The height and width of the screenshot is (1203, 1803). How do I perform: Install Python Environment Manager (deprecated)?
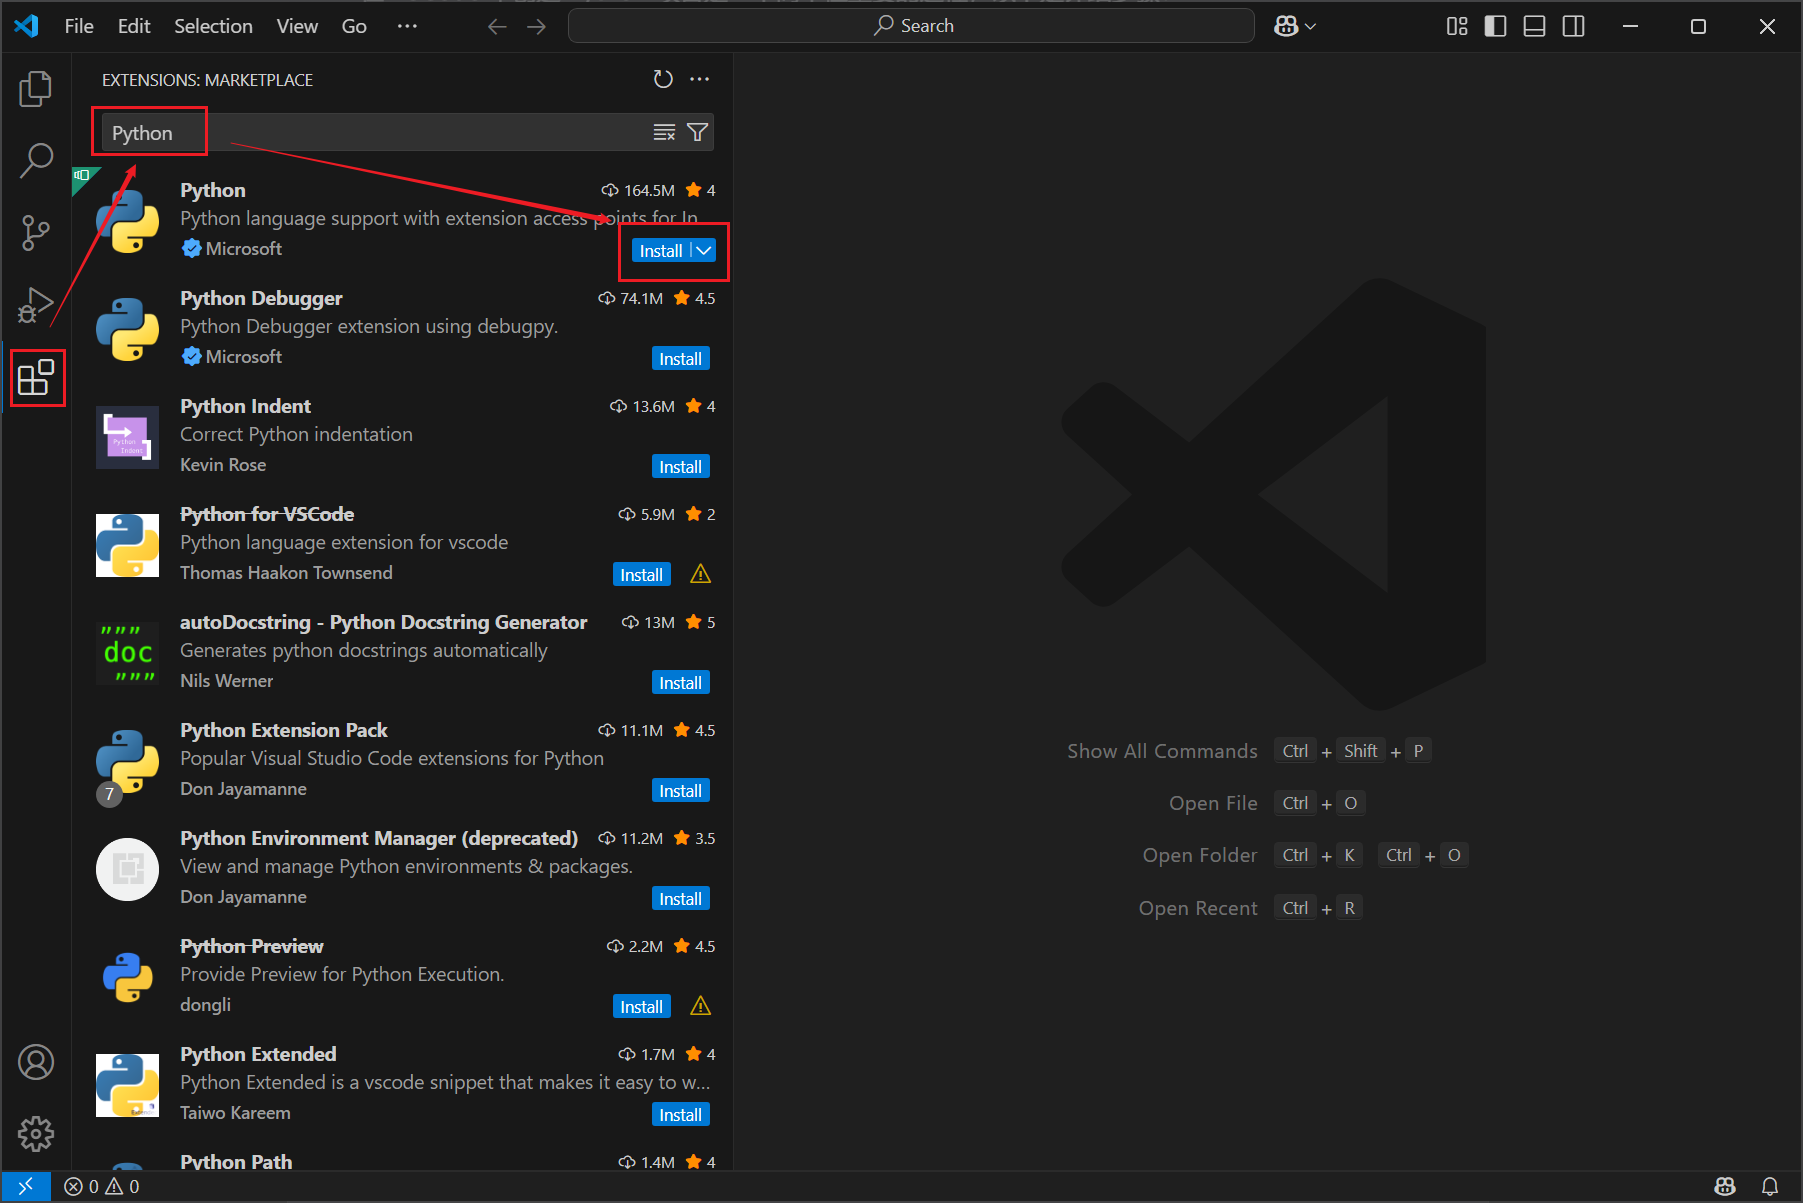coord(680,899)
